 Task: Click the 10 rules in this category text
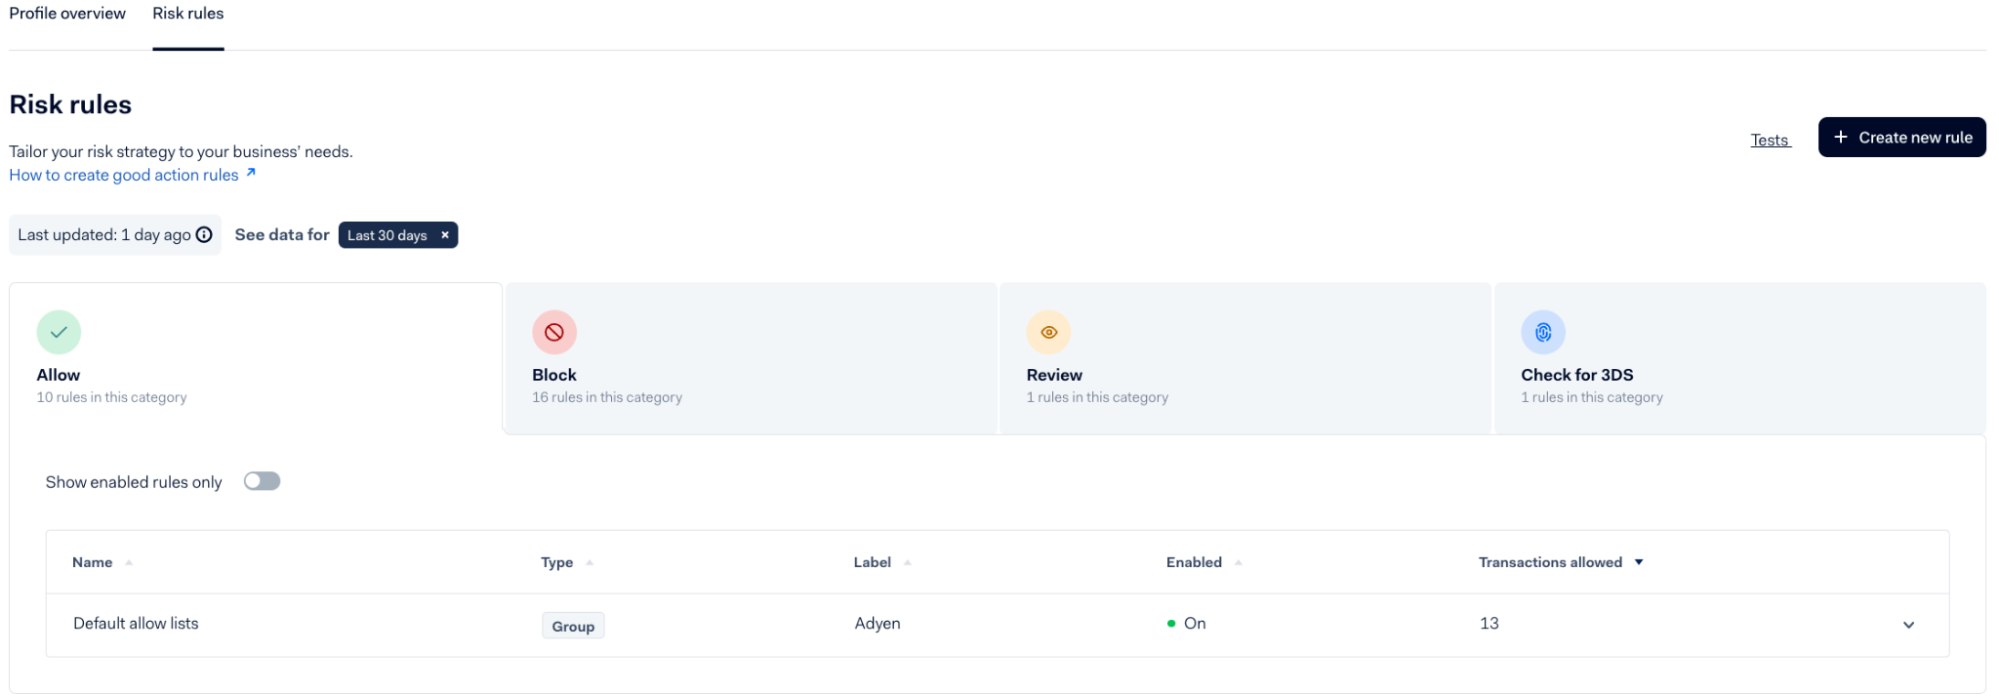point(112,397)
